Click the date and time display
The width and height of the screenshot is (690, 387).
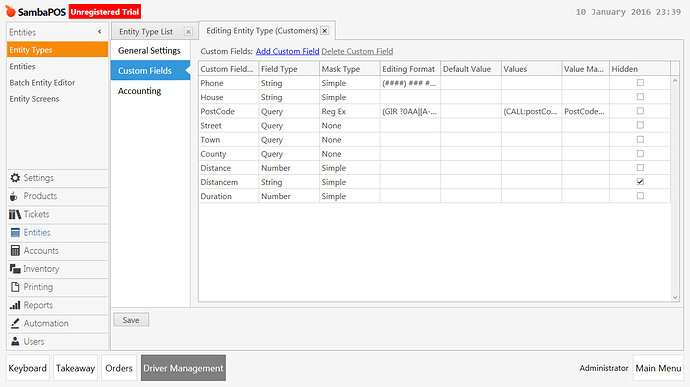point(628,12)
